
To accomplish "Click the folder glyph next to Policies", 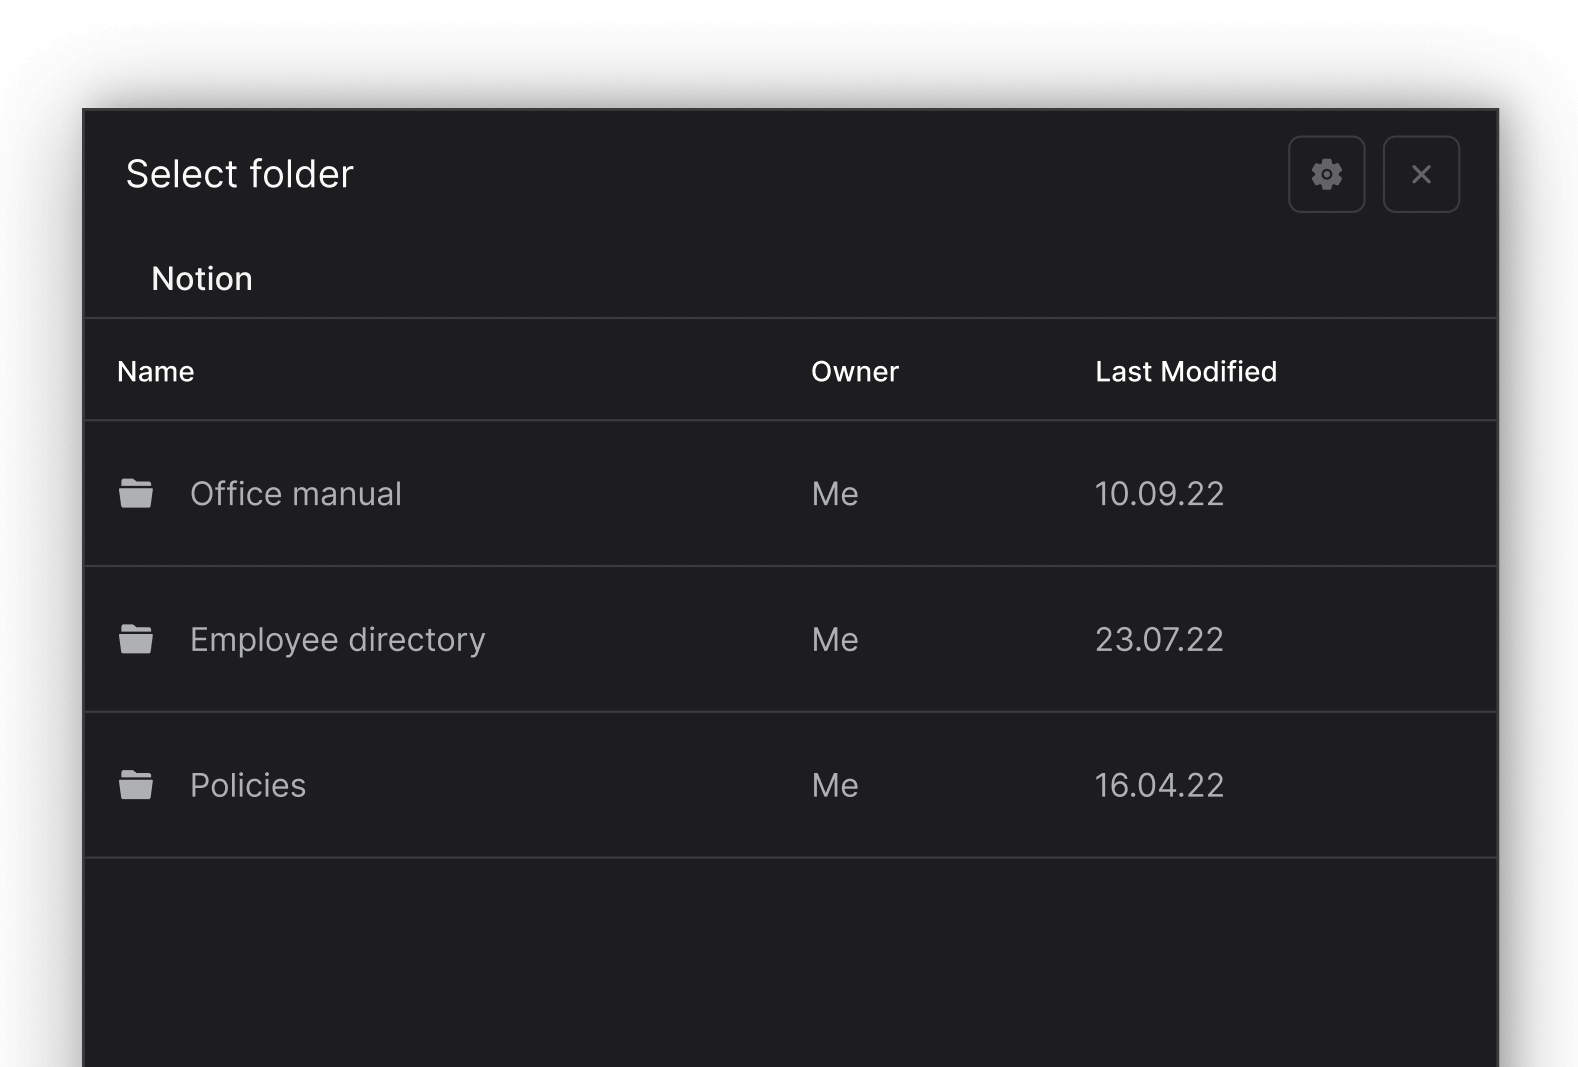I will pyautogui.click(x=136, y=785).
